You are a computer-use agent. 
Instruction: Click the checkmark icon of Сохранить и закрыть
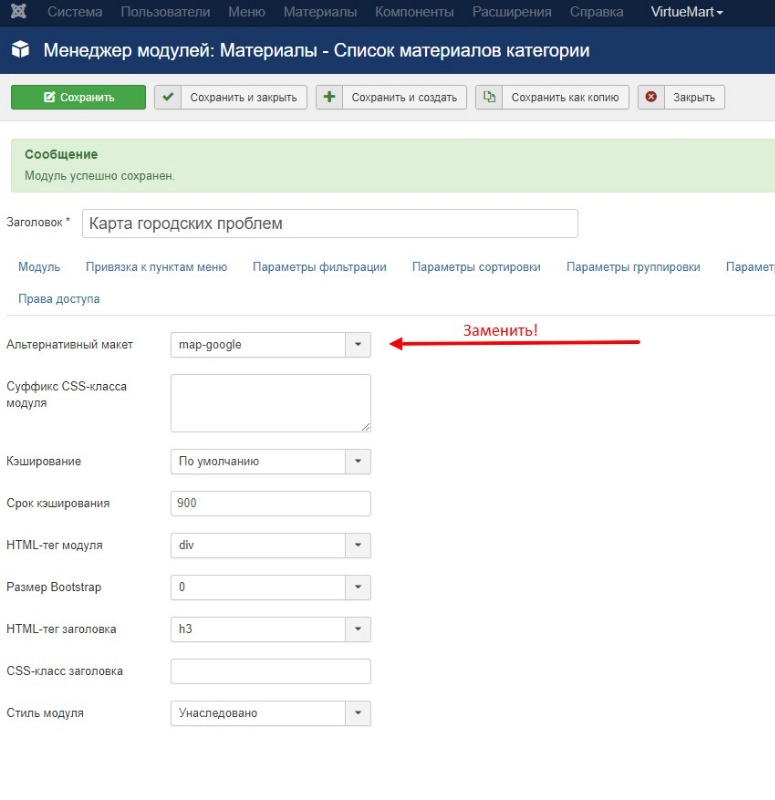(167, 97)
